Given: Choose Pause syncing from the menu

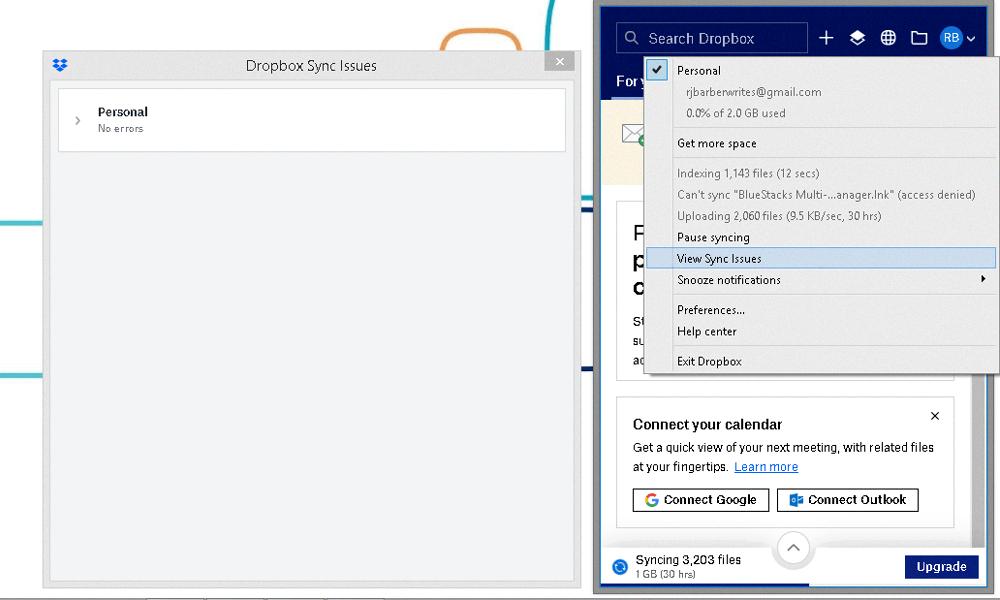Looking at the screenshot, I should (x=713, y=237).
